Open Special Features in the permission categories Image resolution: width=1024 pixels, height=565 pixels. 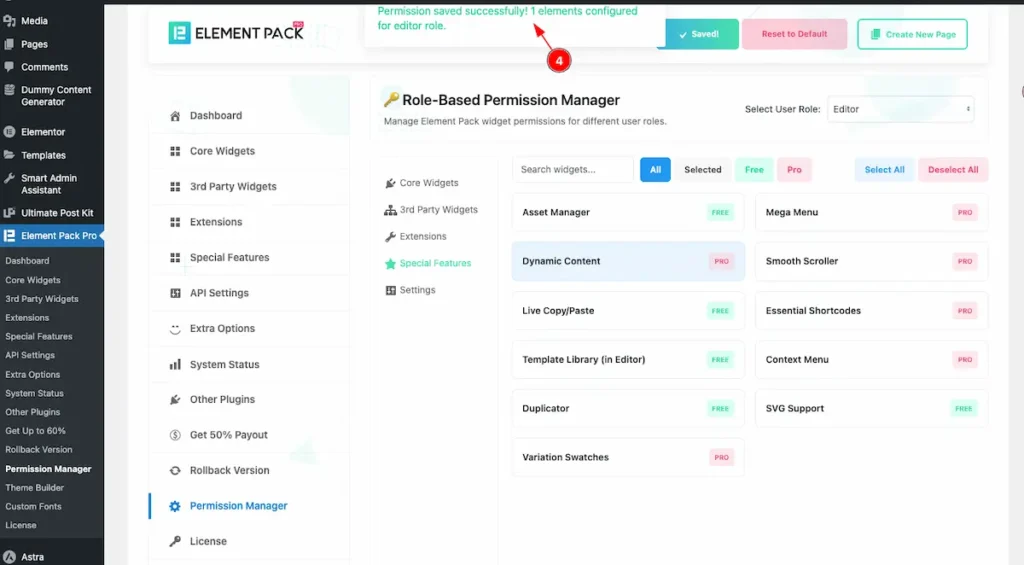point(434,263)
